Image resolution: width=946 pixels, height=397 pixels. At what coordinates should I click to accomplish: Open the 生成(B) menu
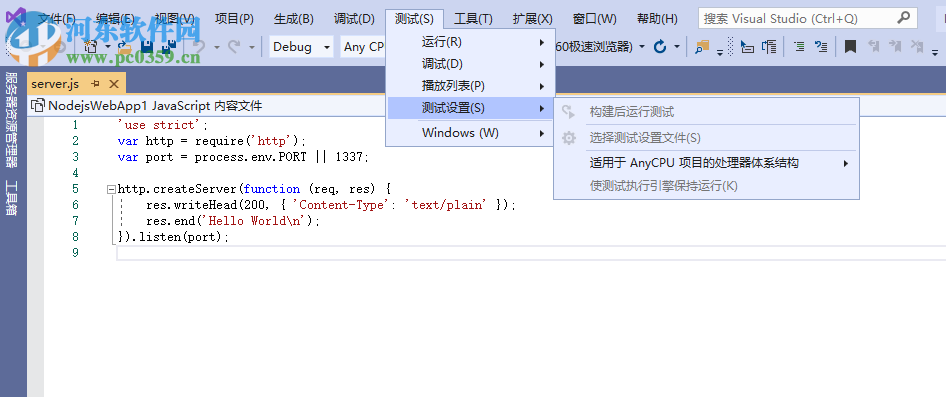coord(294,19)
